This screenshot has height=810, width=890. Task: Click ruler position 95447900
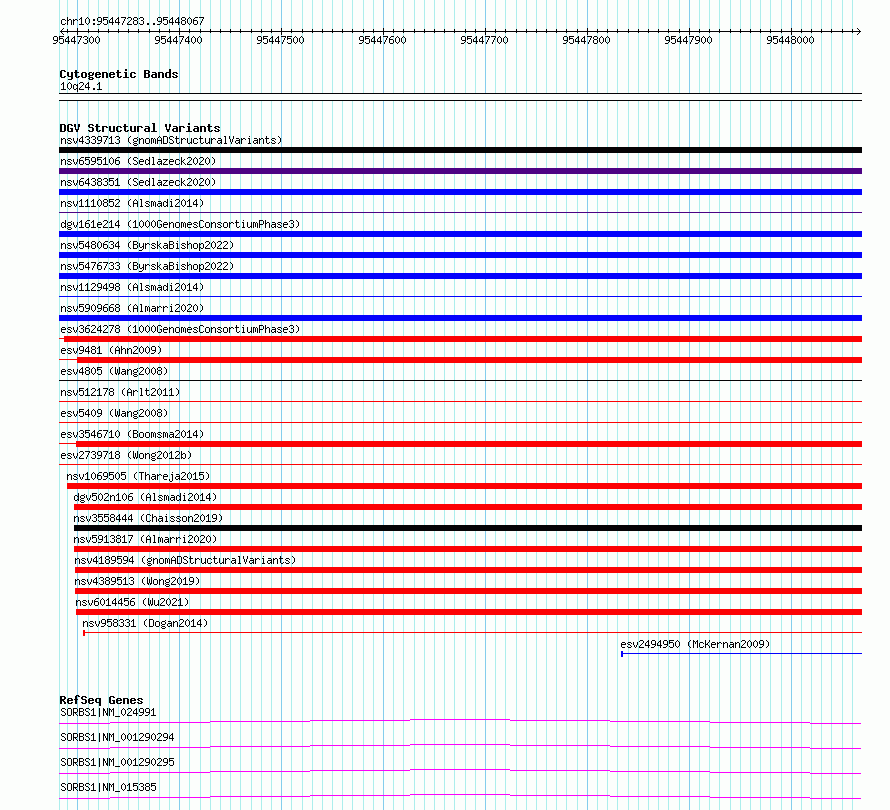689,40
